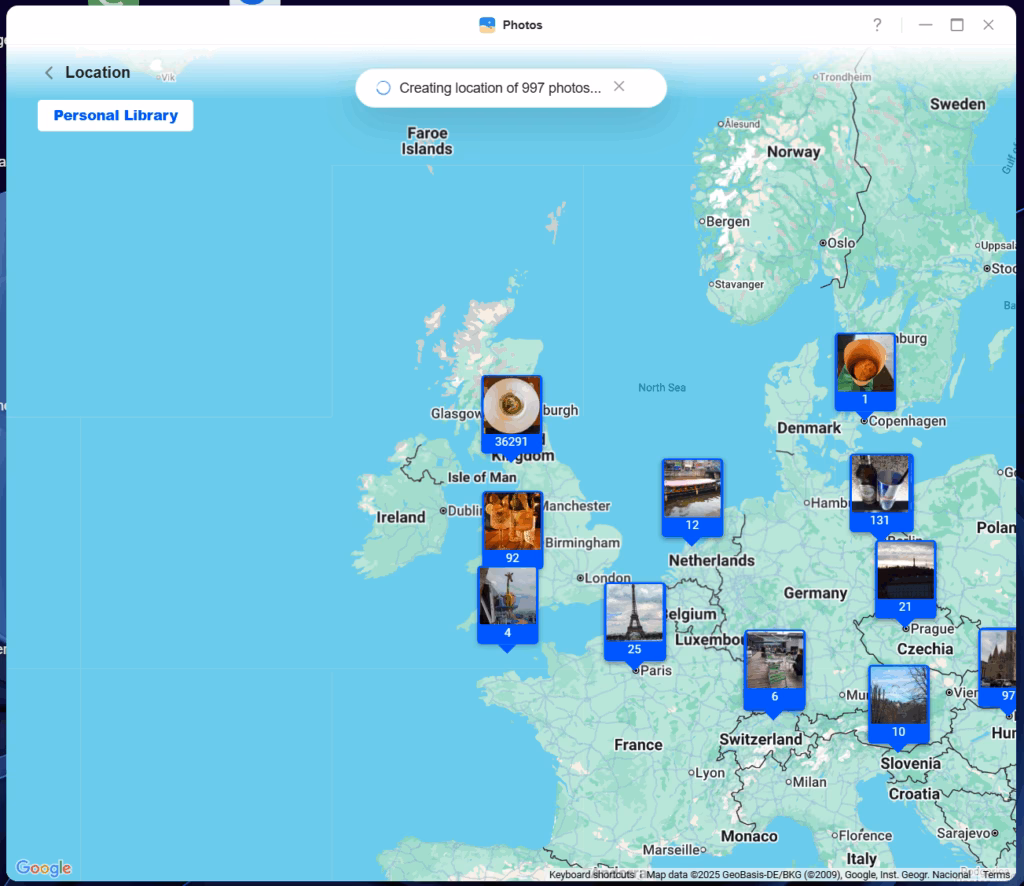Open the single photo marker near Copenhagen
The height and width of the screenshot is (886, 1024).
click(x=865, y=368)
